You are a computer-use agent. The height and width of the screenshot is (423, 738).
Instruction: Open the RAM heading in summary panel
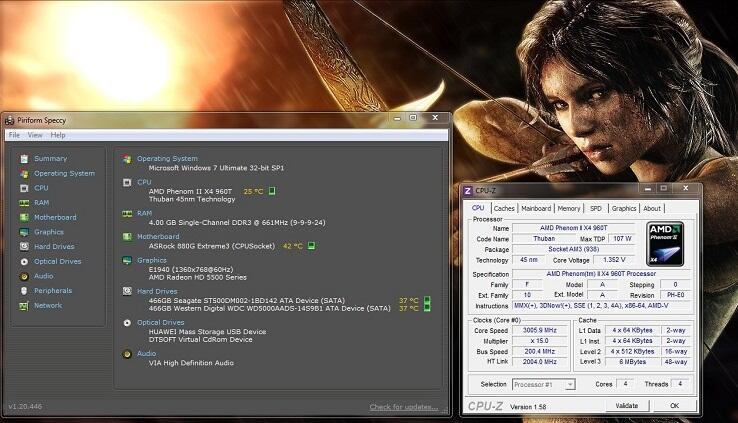(144, 214)
